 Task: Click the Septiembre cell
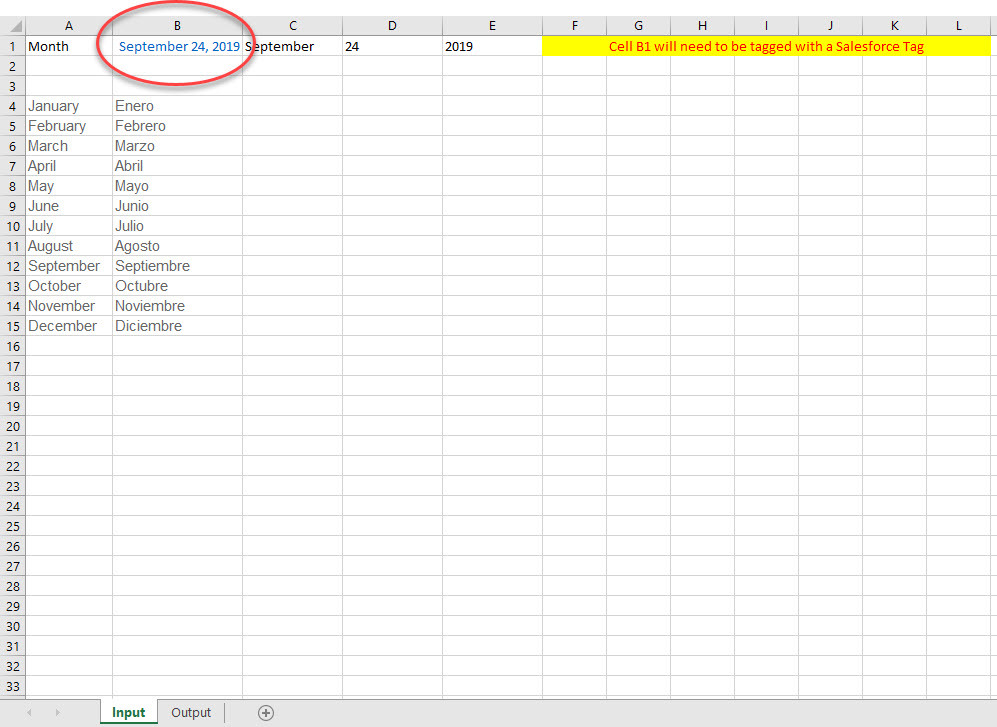tap(177, 266)
